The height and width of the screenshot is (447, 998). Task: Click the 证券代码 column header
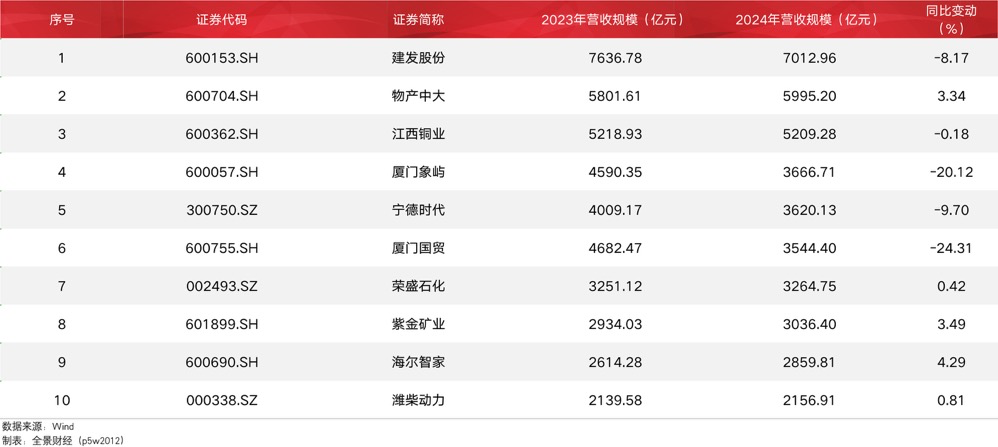tap(221, 20)
